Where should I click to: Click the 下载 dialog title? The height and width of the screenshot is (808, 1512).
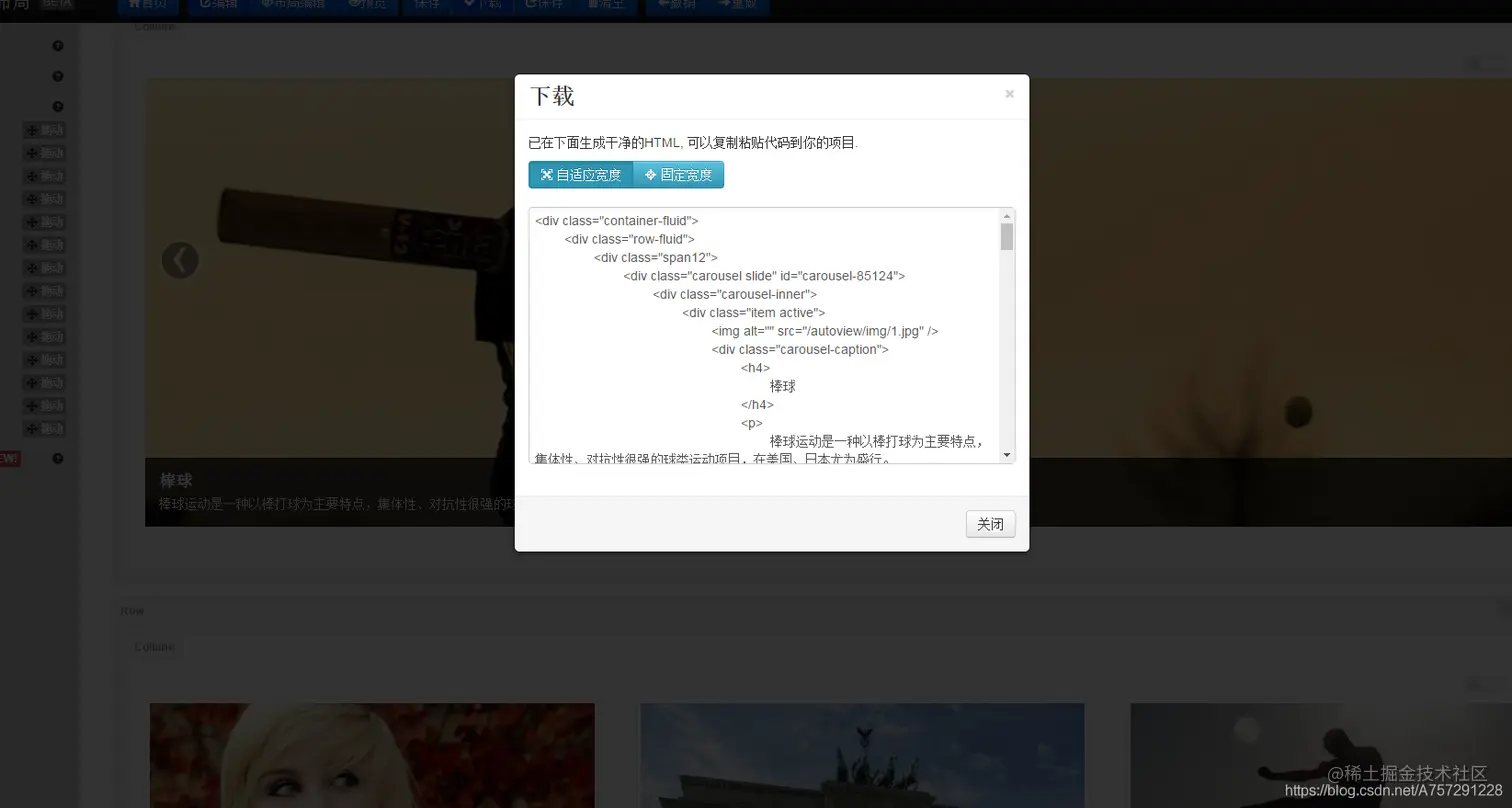552,96
